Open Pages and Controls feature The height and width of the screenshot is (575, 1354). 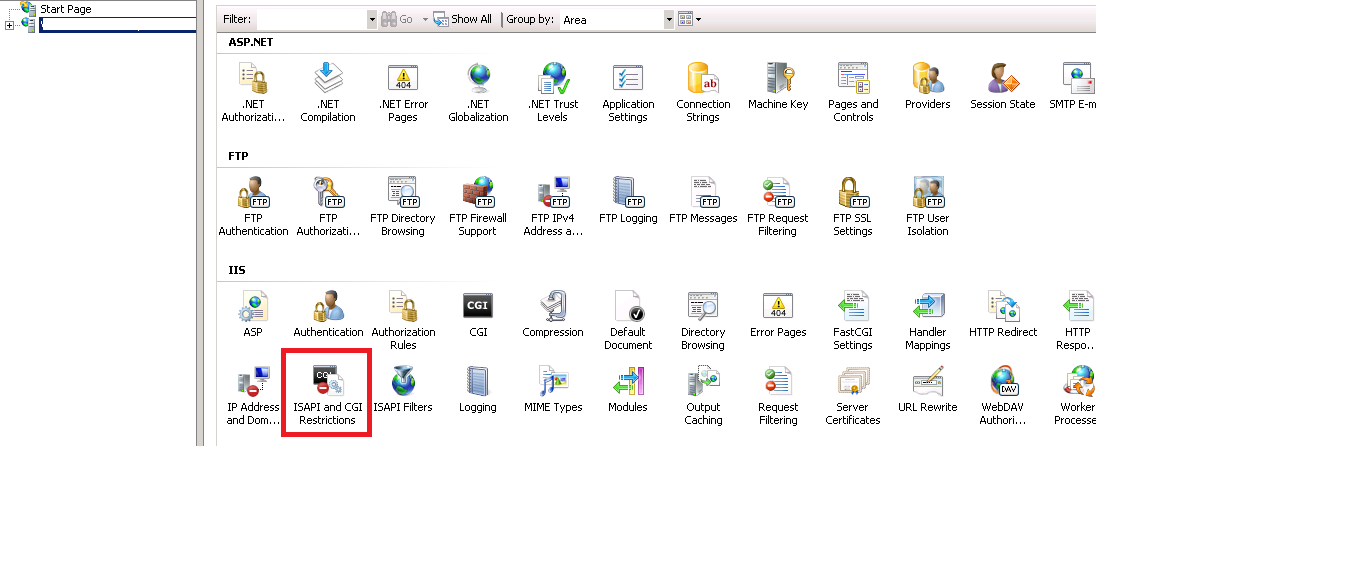click(x=853, y=91)
